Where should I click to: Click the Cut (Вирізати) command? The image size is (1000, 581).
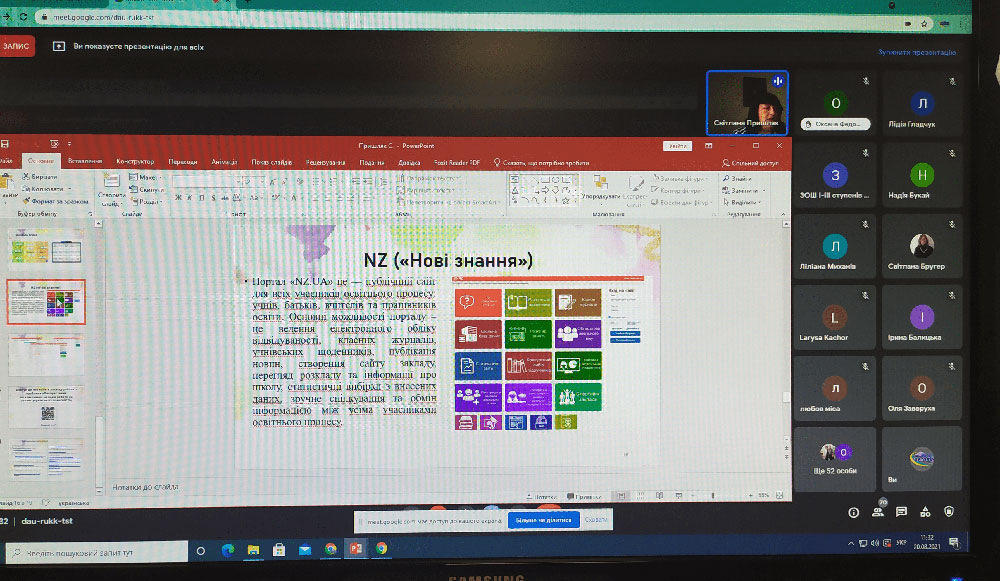coord(40,177)
